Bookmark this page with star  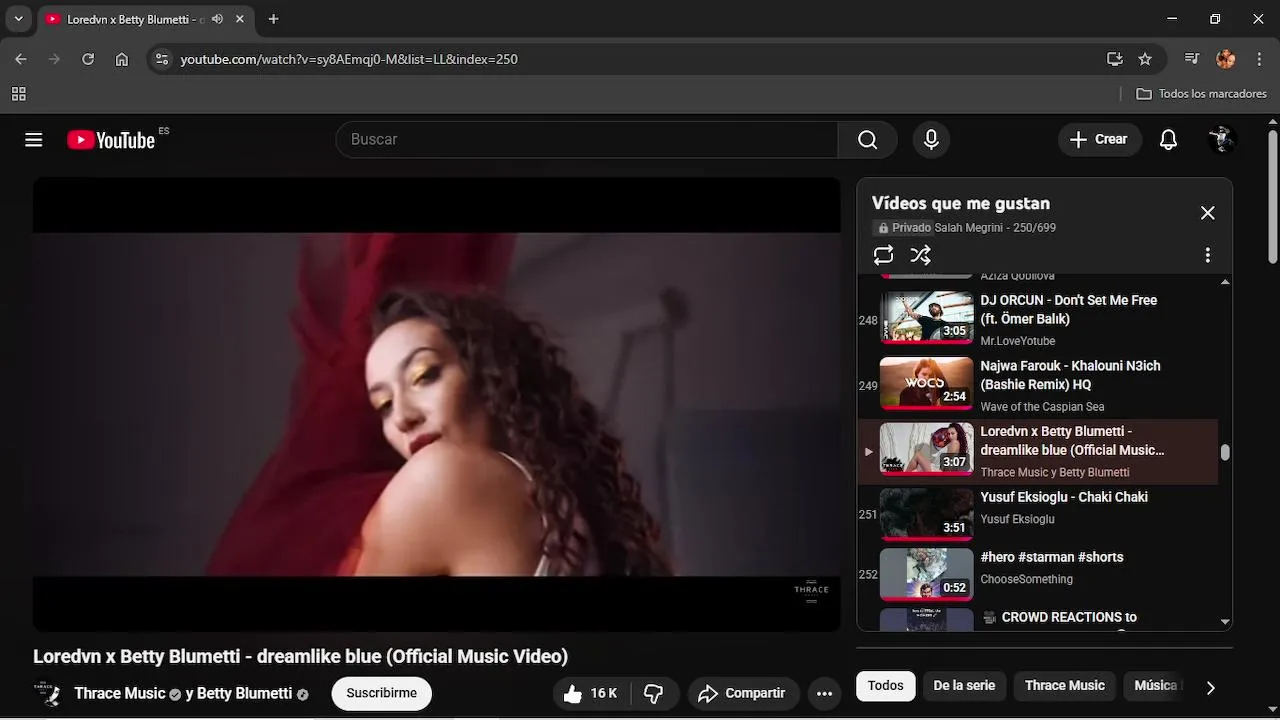(1145, 59)
